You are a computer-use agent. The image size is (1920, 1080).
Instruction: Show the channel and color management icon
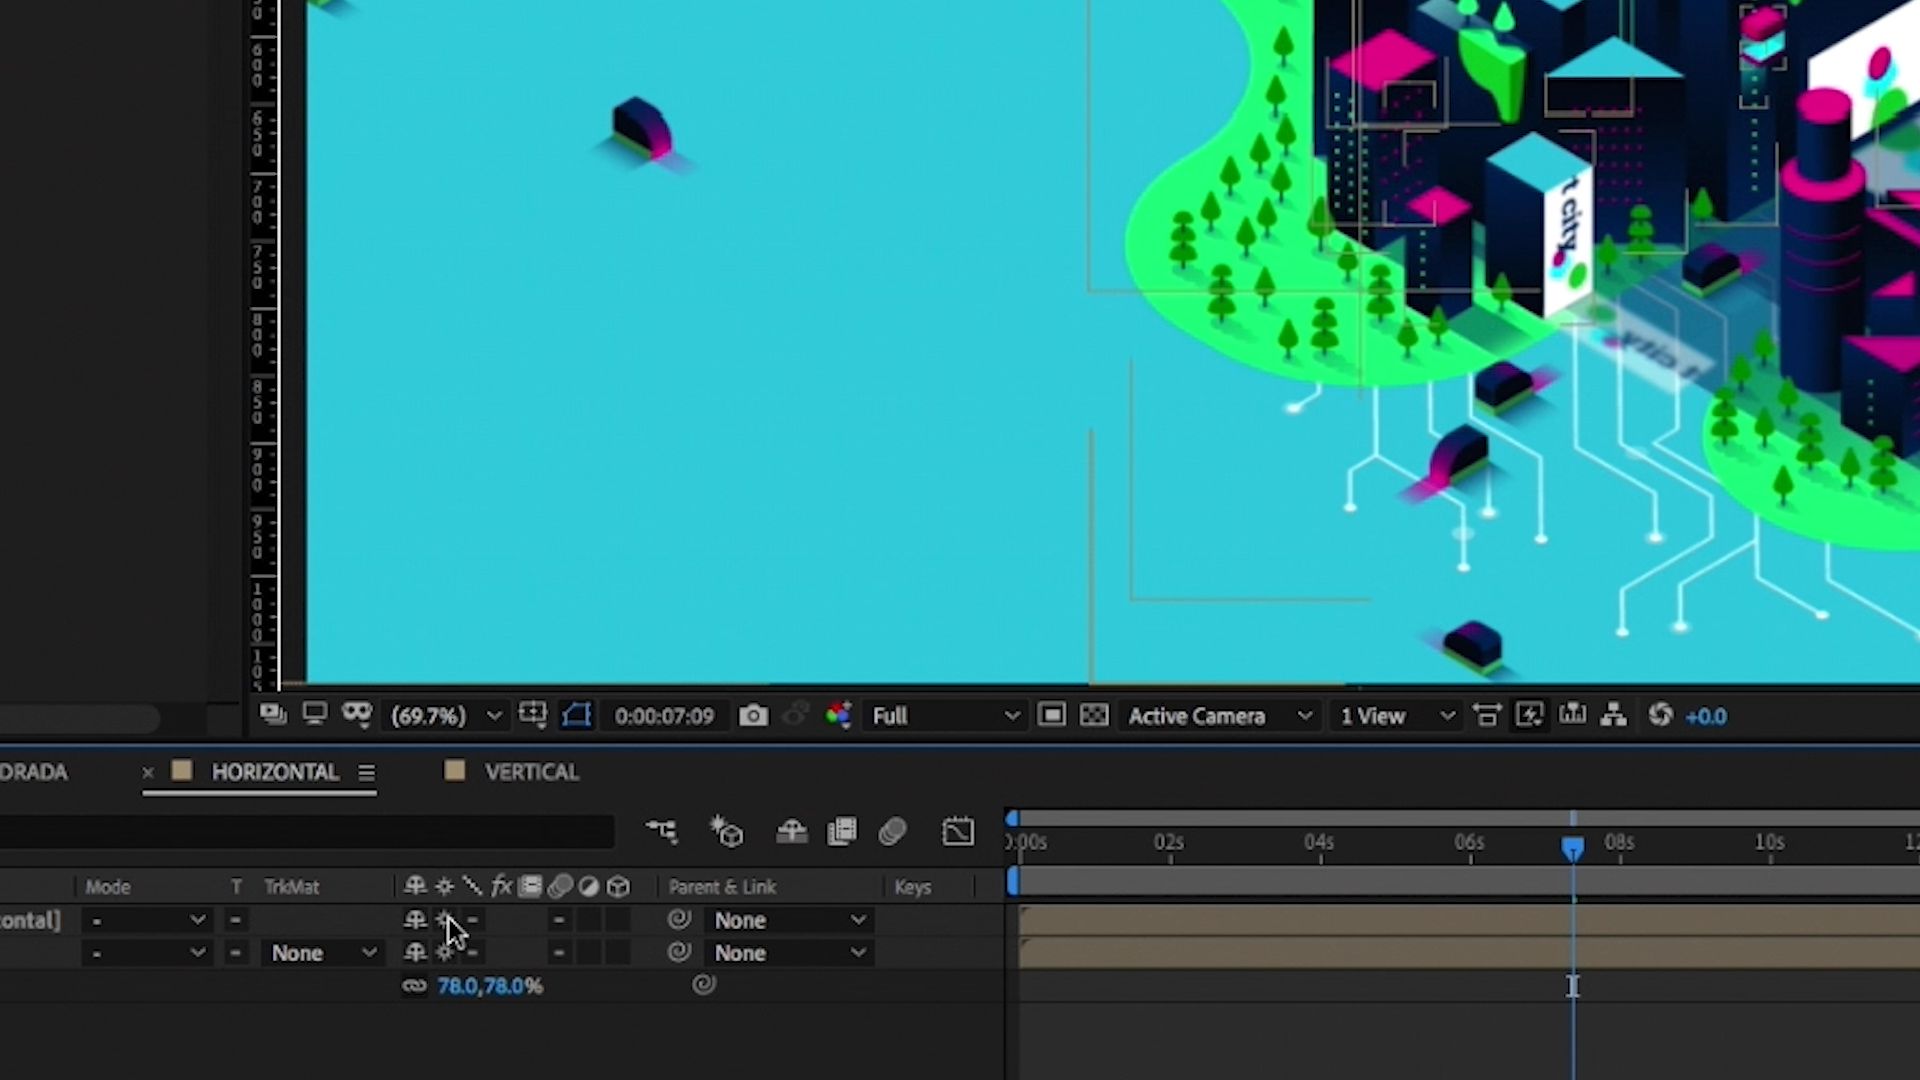[838, 716]
